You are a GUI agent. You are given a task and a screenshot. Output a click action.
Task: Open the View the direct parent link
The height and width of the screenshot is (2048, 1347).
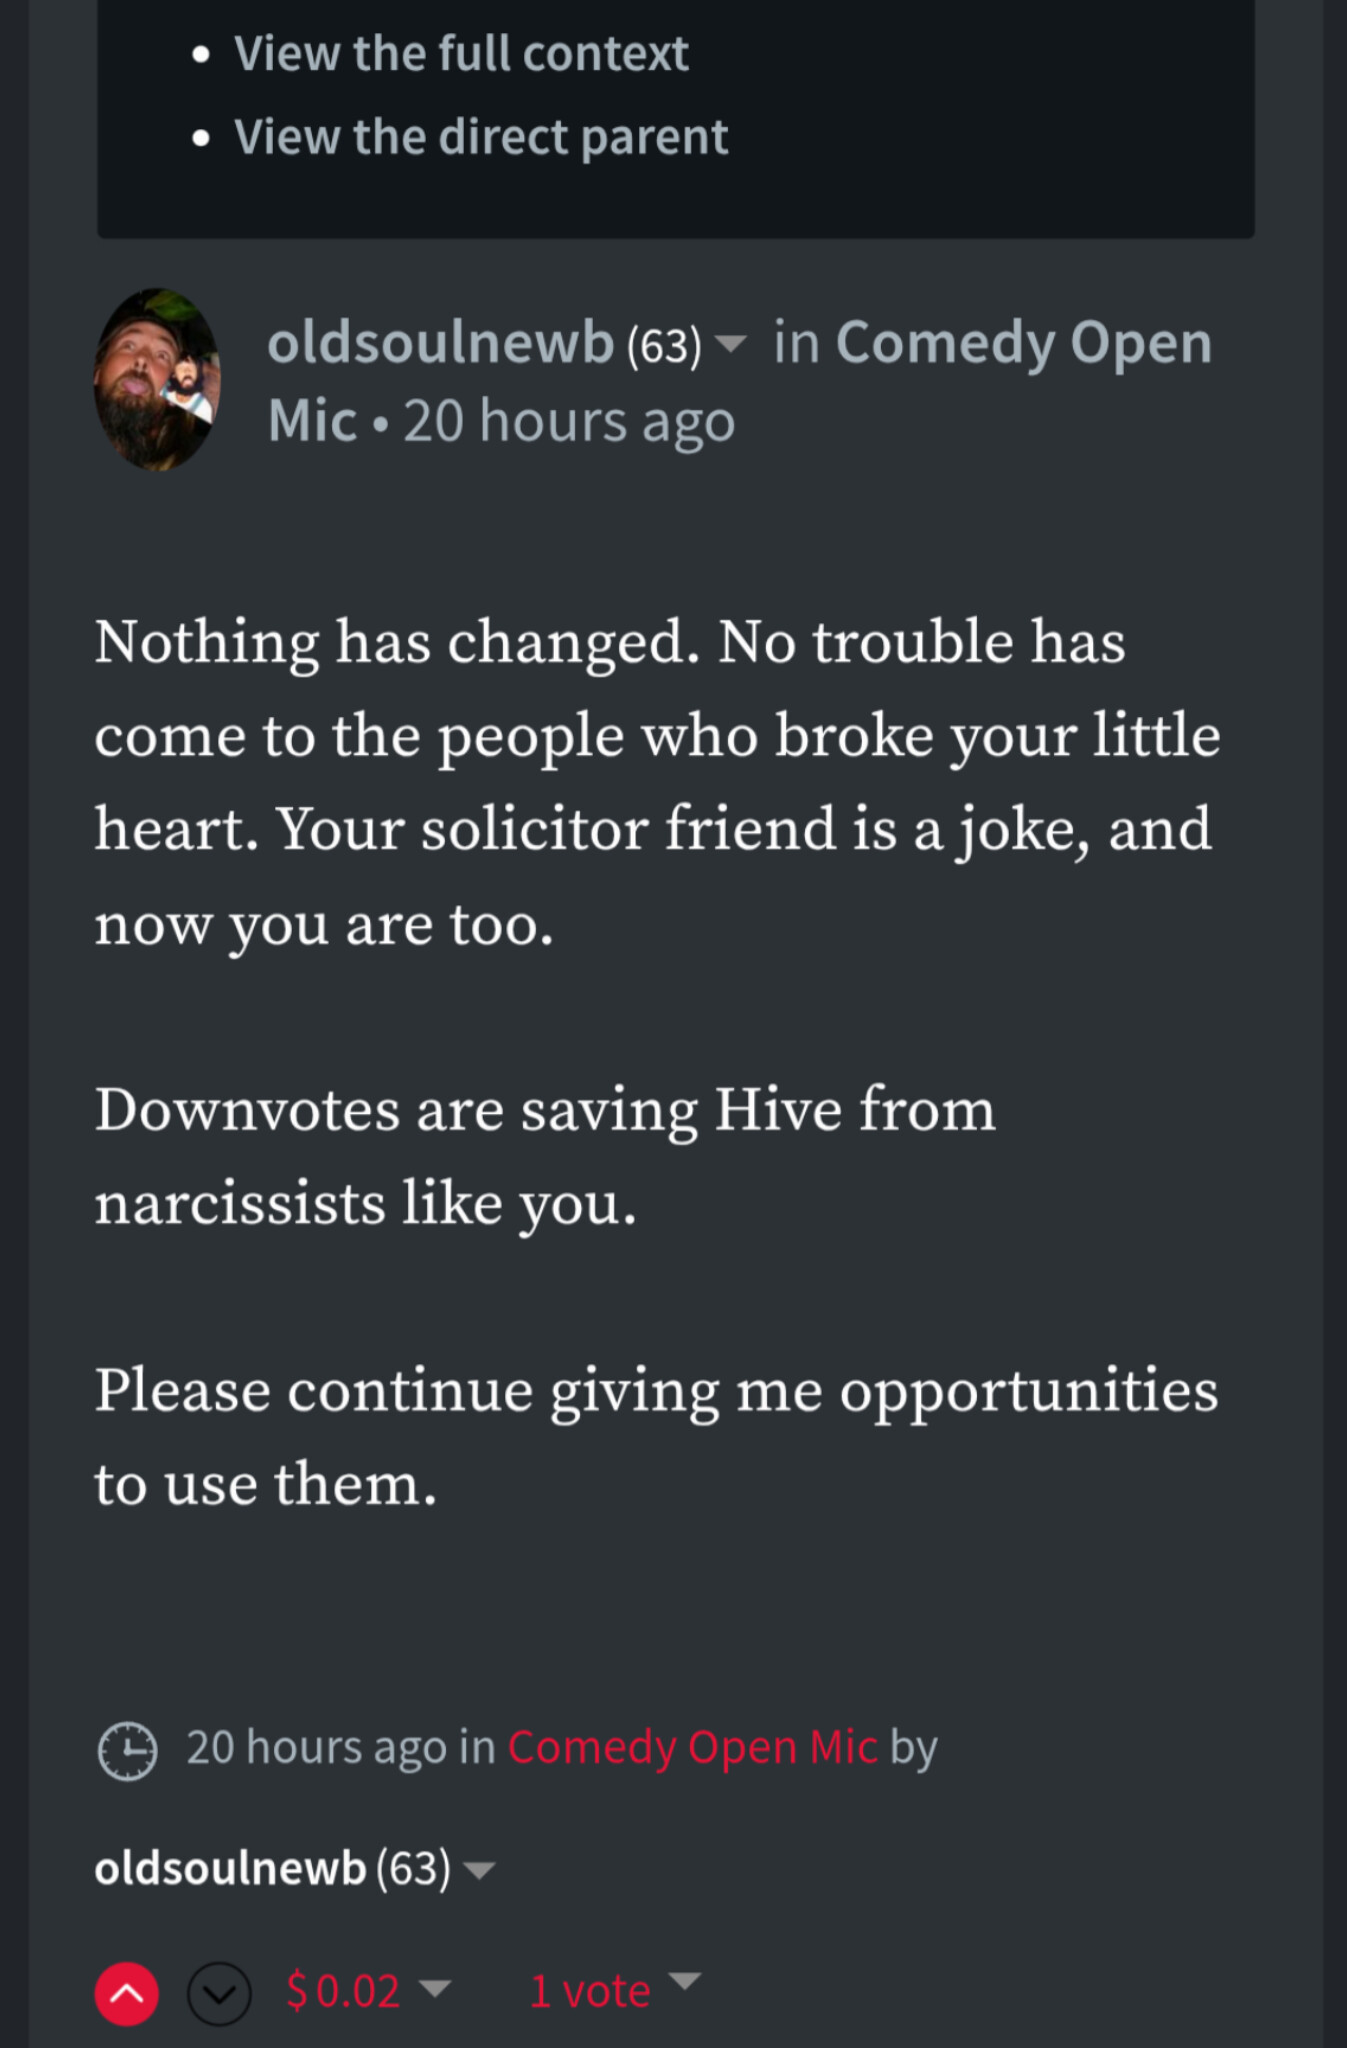tap(481, 137)
